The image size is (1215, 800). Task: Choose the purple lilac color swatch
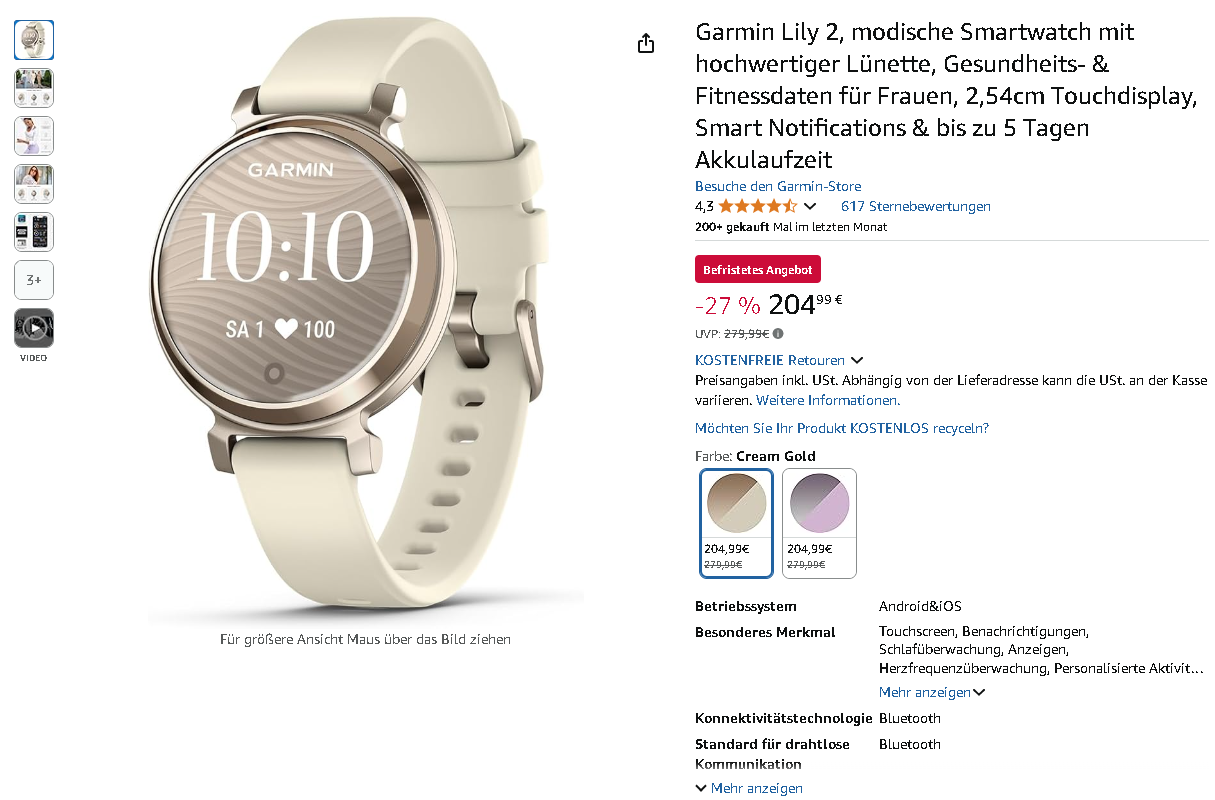(x=819, y=523)
